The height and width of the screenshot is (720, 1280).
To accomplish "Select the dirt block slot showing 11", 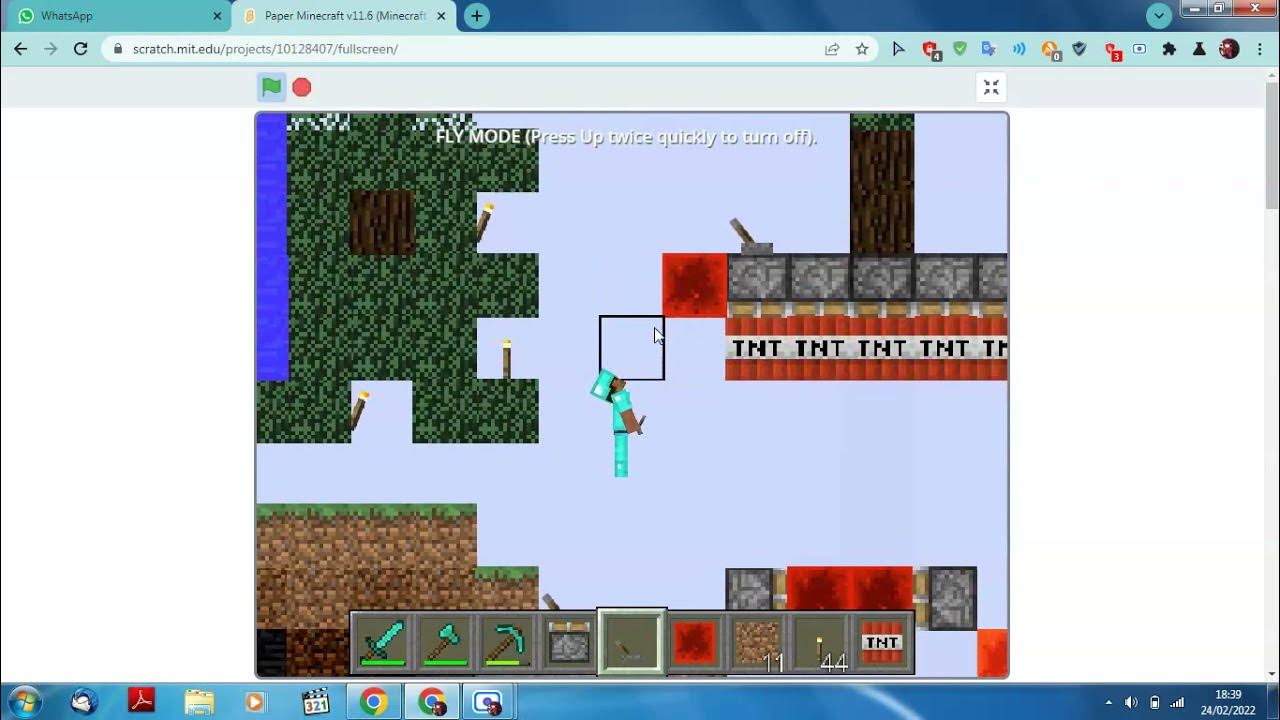I will tap(757, 643).
